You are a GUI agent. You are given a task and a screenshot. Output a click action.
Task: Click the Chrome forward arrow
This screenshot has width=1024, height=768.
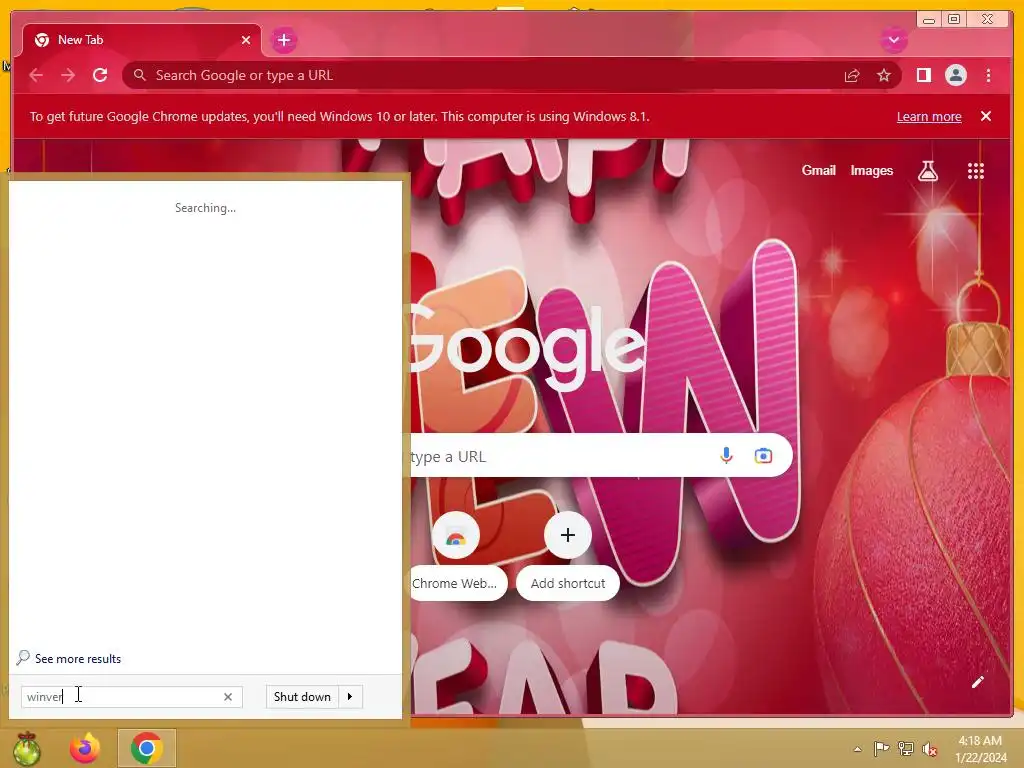click(68, 75)
